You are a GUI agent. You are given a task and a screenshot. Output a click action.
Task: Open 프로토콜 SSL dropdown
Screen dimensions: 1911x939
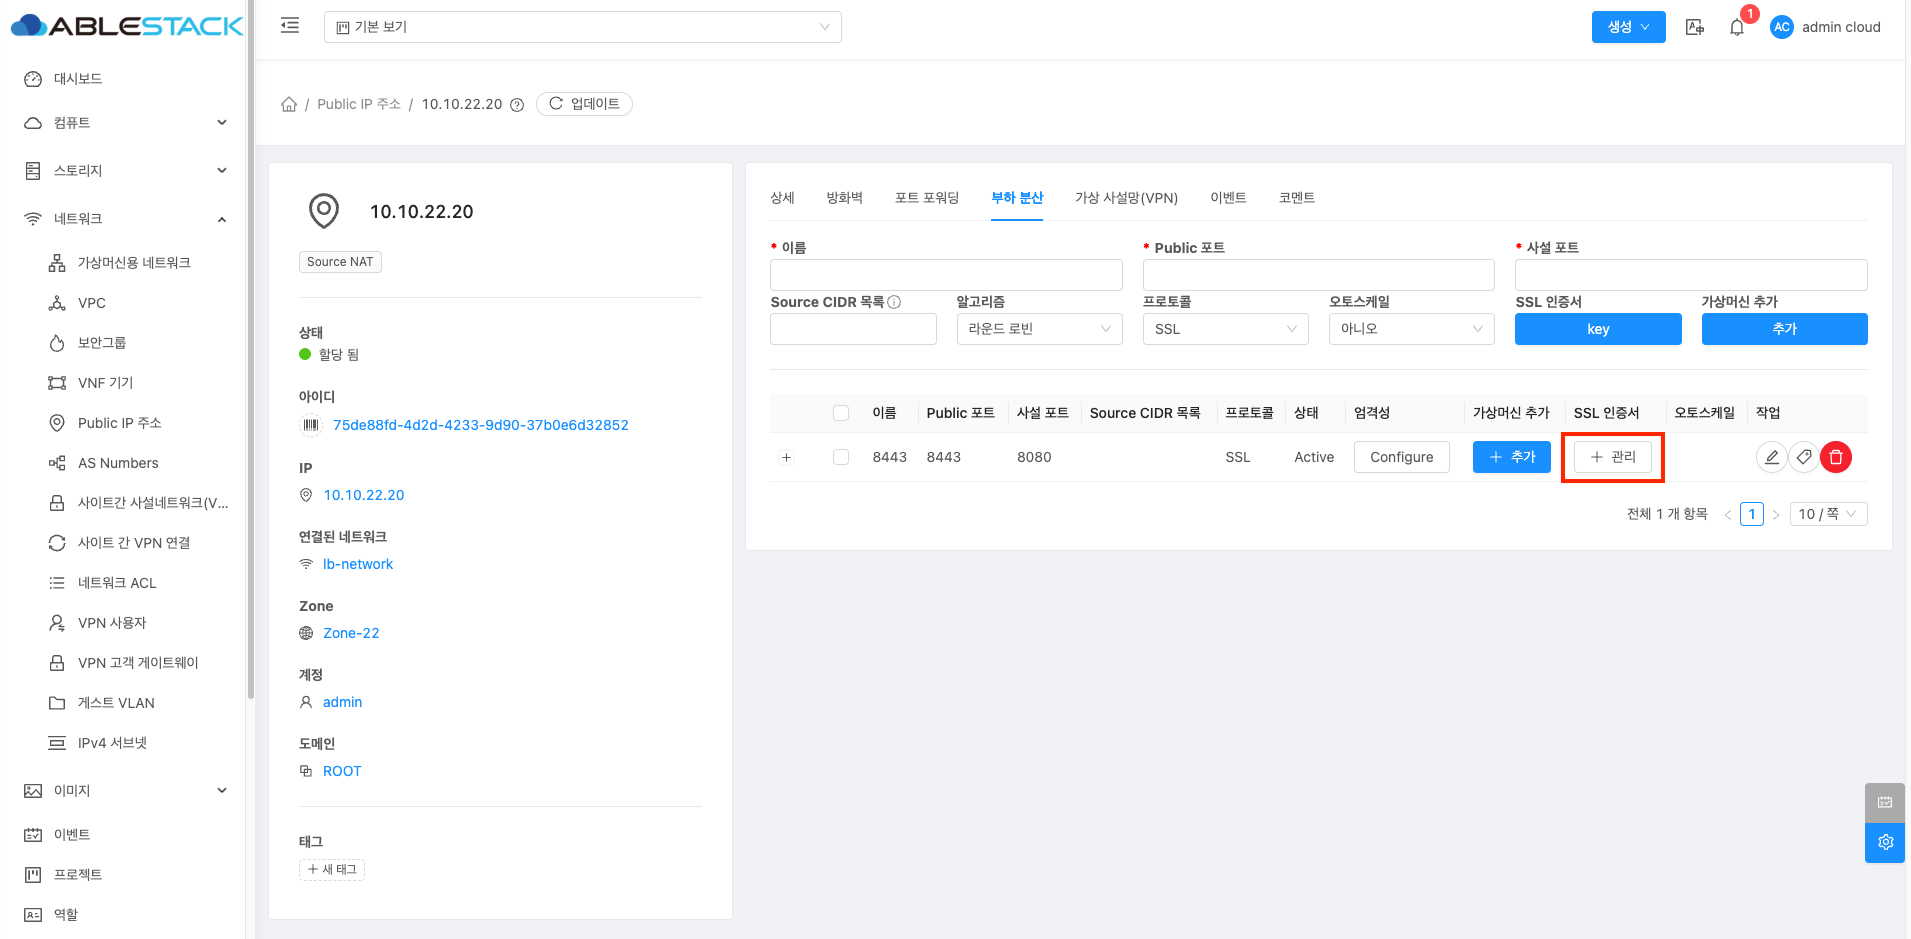pyautogui.click(x=1225, y=329)
